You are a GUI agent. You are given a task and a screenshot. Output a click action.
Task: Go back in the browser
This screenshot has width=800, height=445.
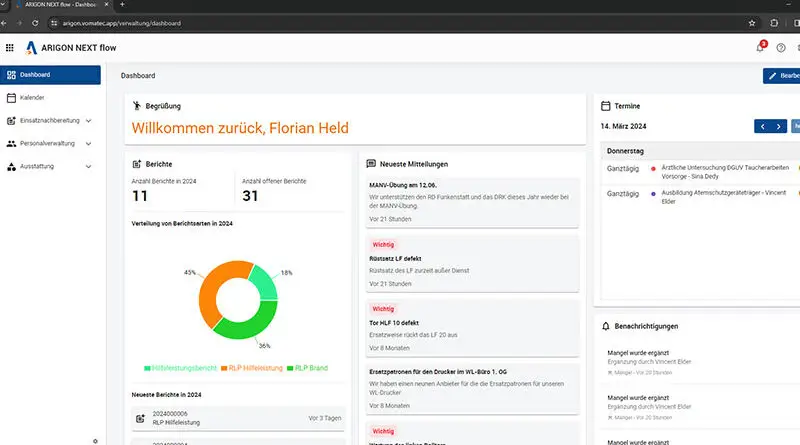(3, 23)
